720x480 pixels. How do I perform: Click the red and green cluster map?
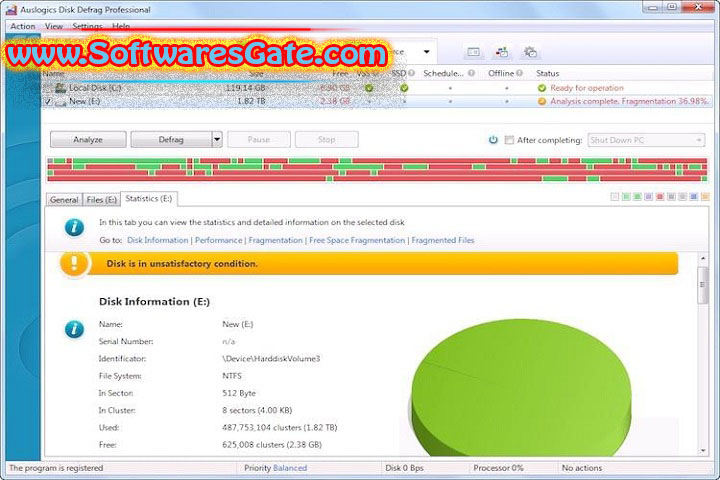(377, 169)
